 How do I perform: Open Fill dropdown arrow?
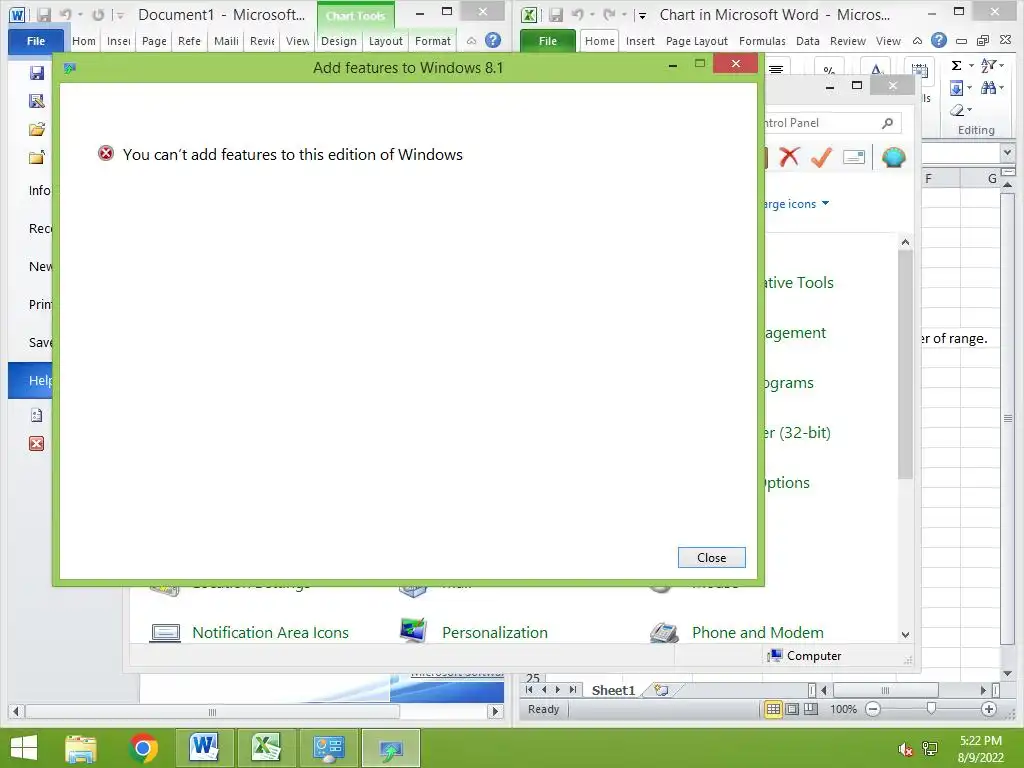click(x=969, y=88)
